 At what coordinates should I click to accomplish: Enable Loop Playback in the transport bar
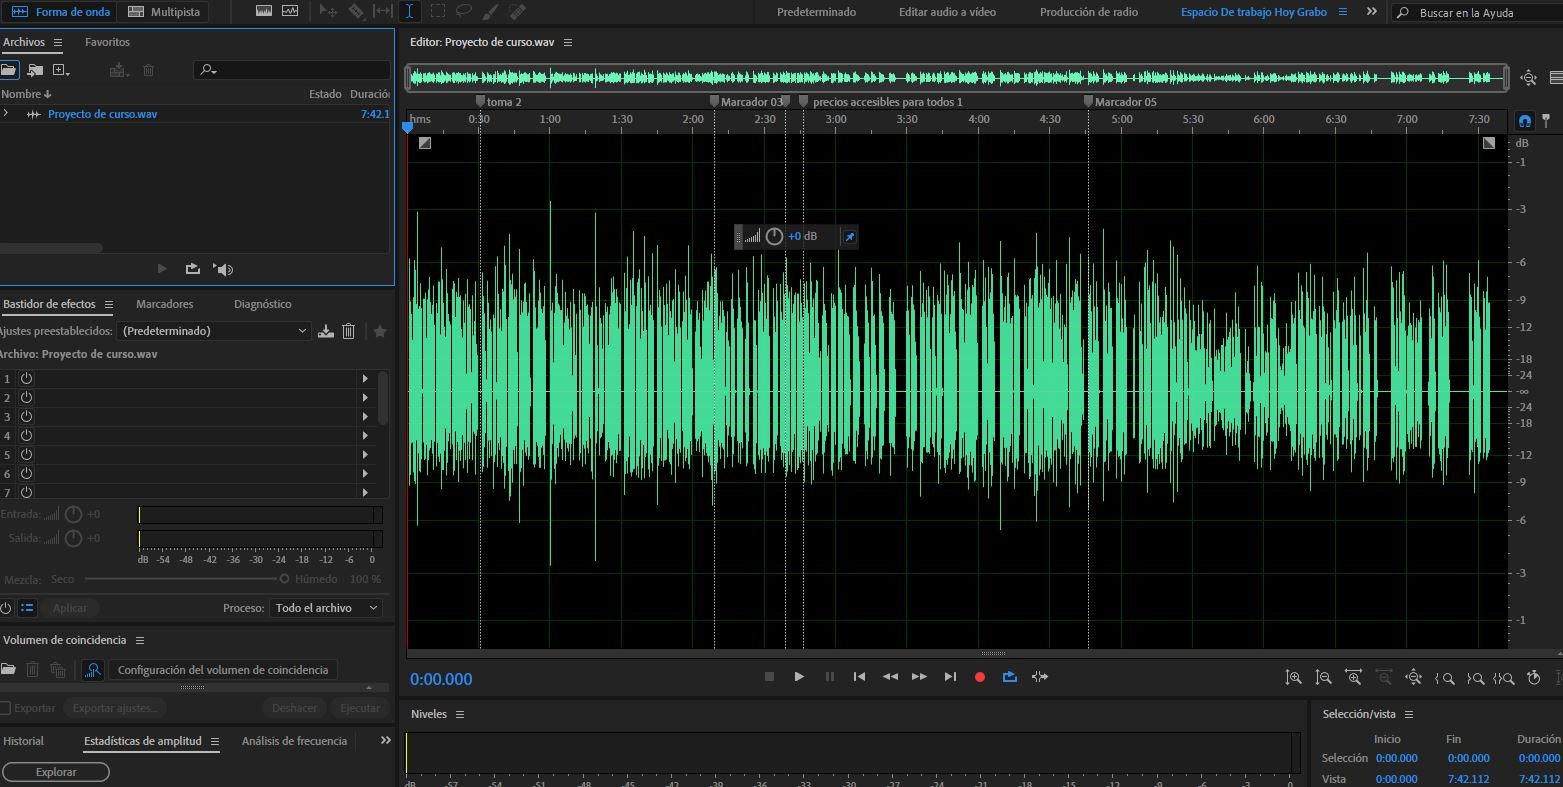pos(1009,677)
